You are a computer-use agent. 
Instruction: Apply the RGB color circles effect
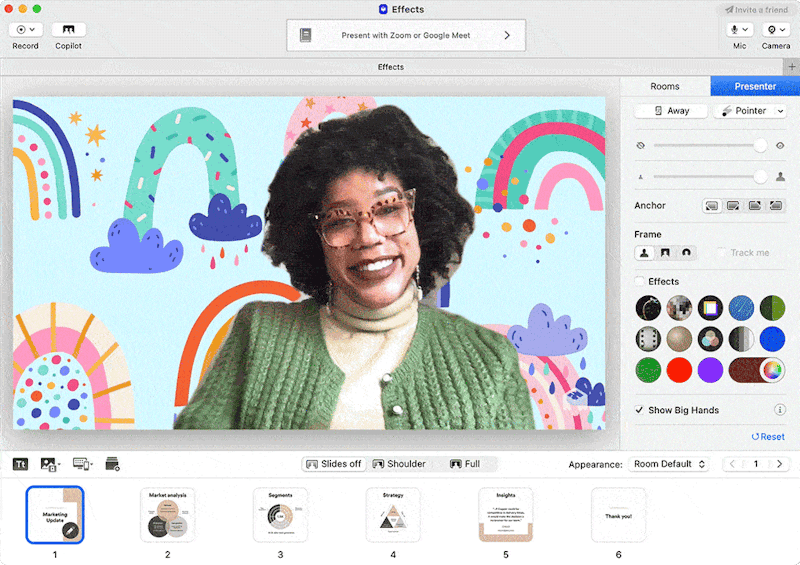(x=710, y=339)
